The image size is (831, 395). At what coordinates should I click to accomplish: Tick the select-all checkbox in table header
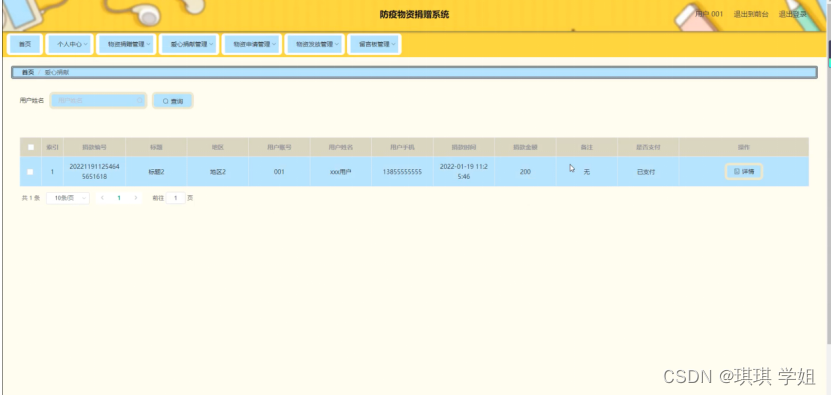point(31,147)
